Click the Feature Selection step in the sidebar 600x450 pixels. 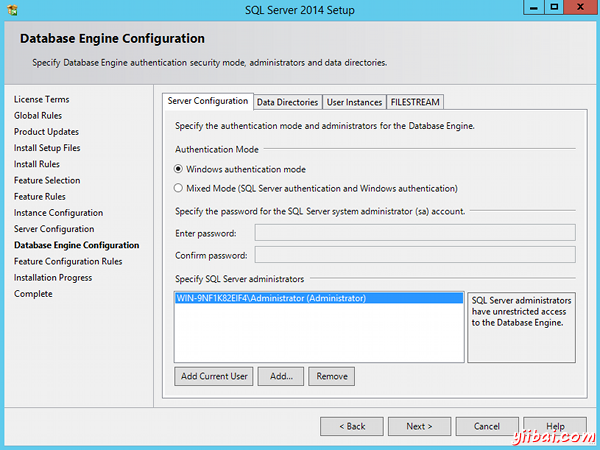[x=47, y=181]
